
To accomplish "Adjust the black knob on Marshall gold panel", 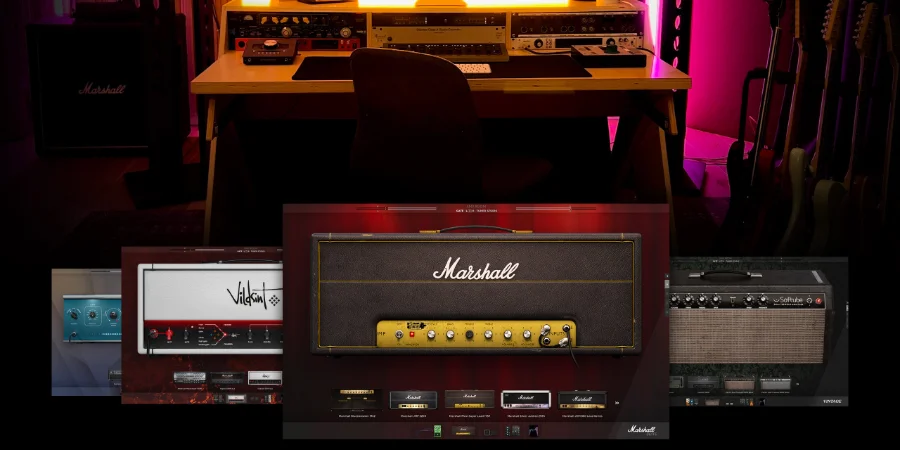I will point(470,334).
